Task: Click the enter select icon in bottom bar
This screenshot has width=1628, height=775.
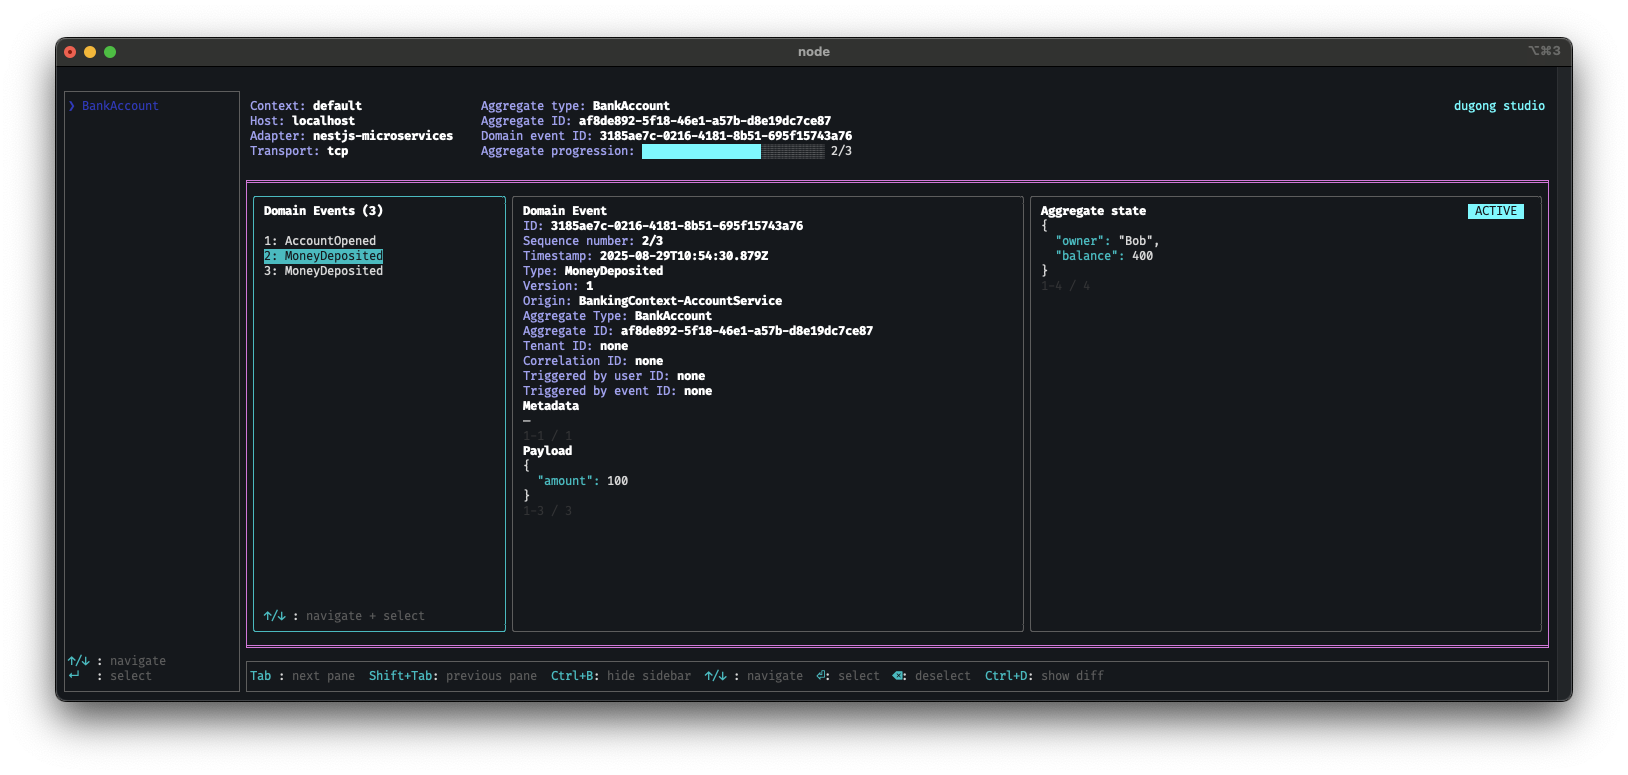Action: coord(822,676)
